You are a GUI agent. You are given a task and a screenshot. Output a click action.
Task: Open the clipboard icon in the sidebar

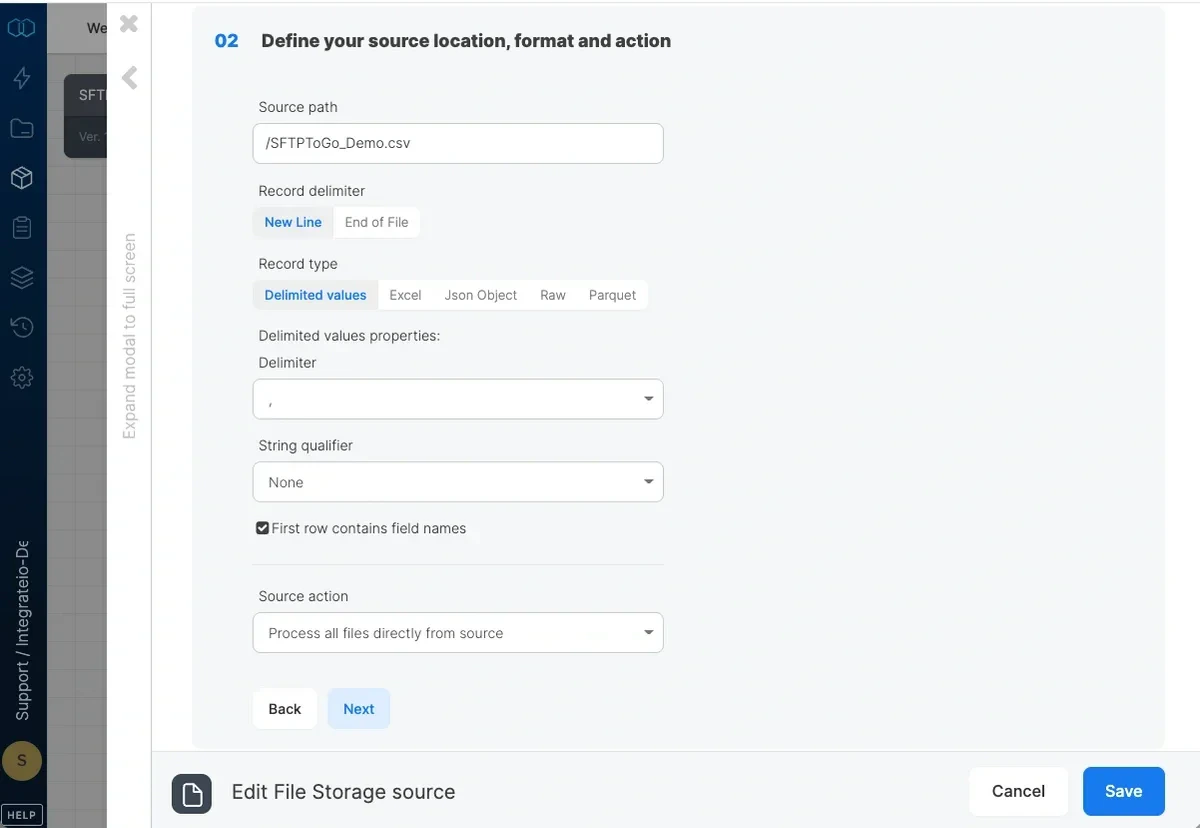click(22, 227)
